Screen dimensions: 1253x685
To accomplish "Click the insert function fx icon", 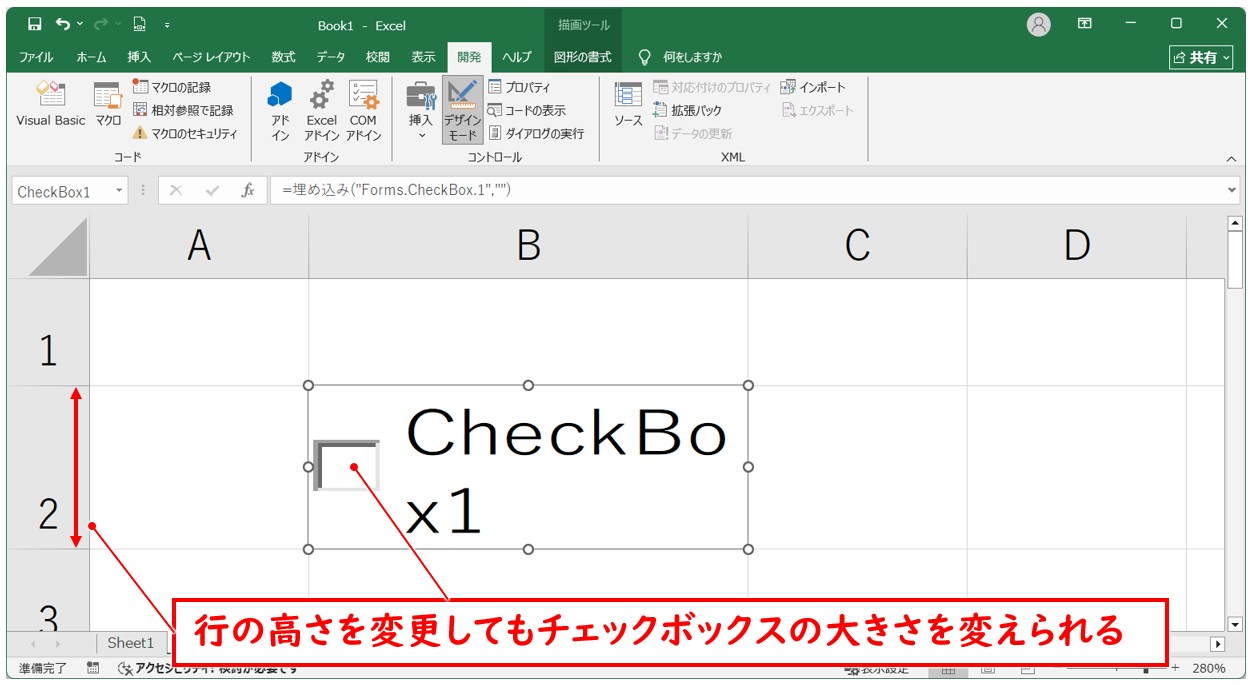I will coord(247,191).
